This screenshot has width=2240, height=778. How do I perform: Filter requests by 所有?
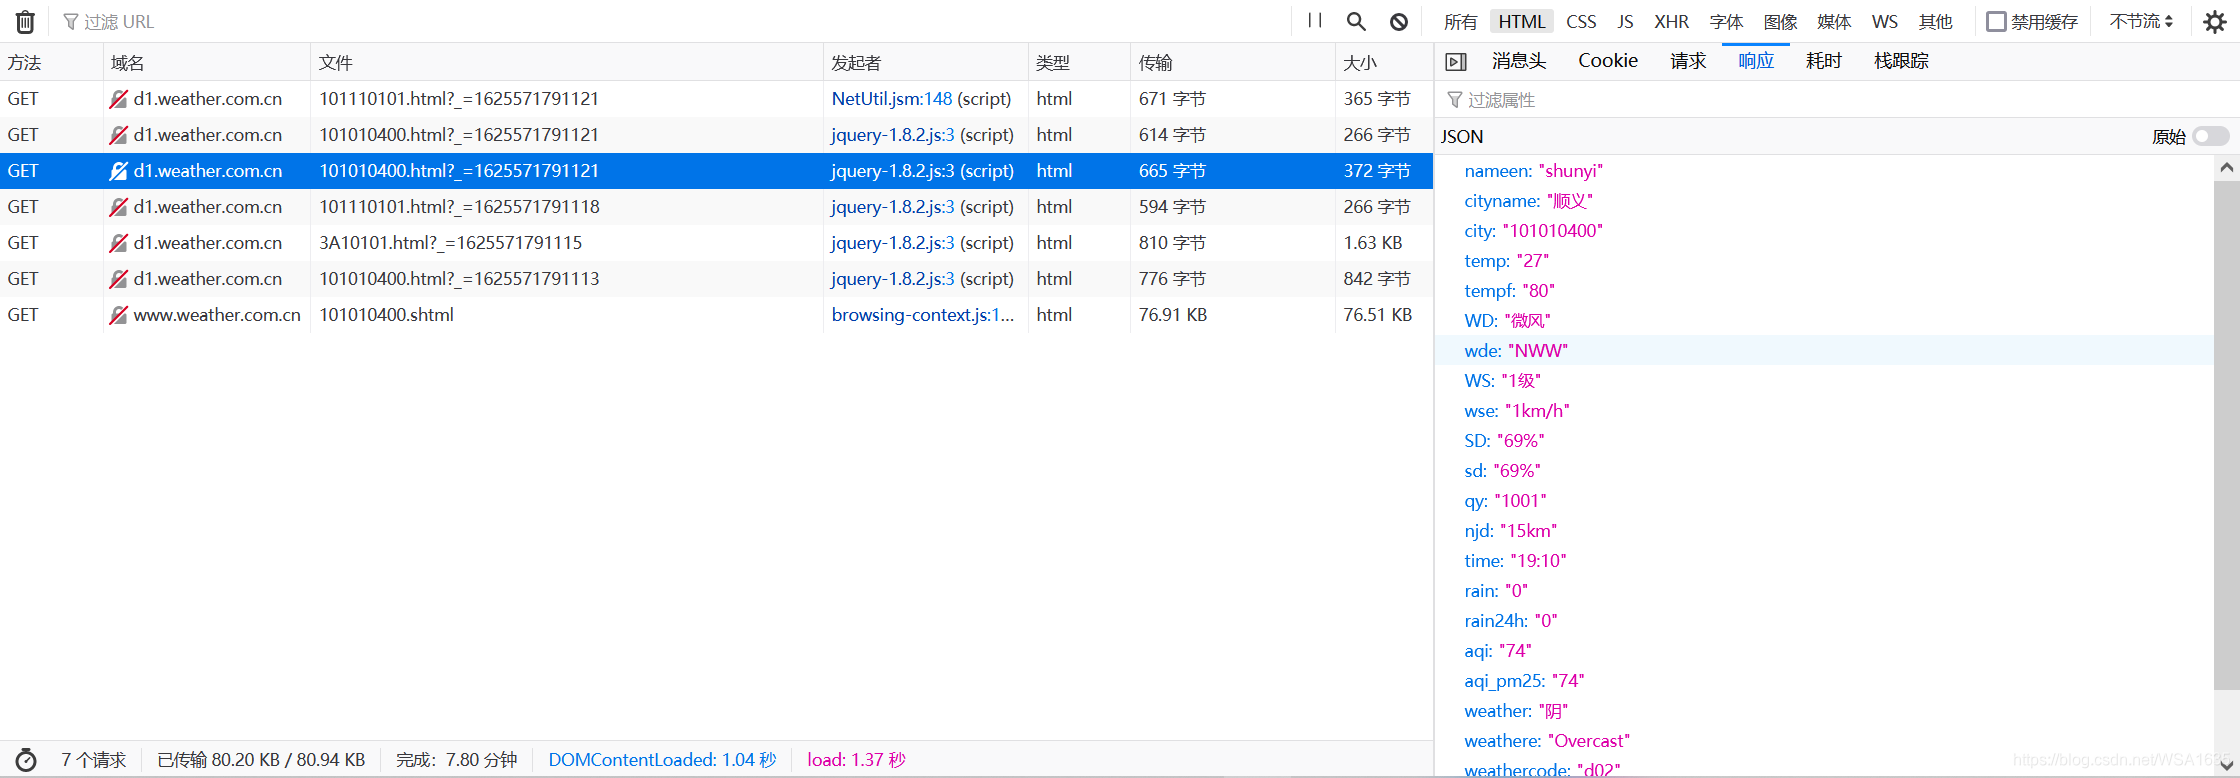pyautogui.click(x=1460, y=21)
